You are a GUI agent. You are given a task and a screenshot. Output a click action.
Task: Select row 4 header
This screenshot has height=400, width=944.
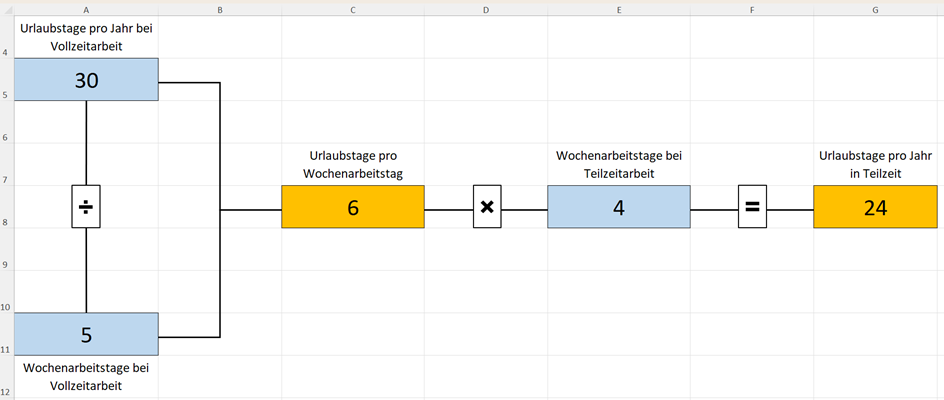click(x=6, y=53)
